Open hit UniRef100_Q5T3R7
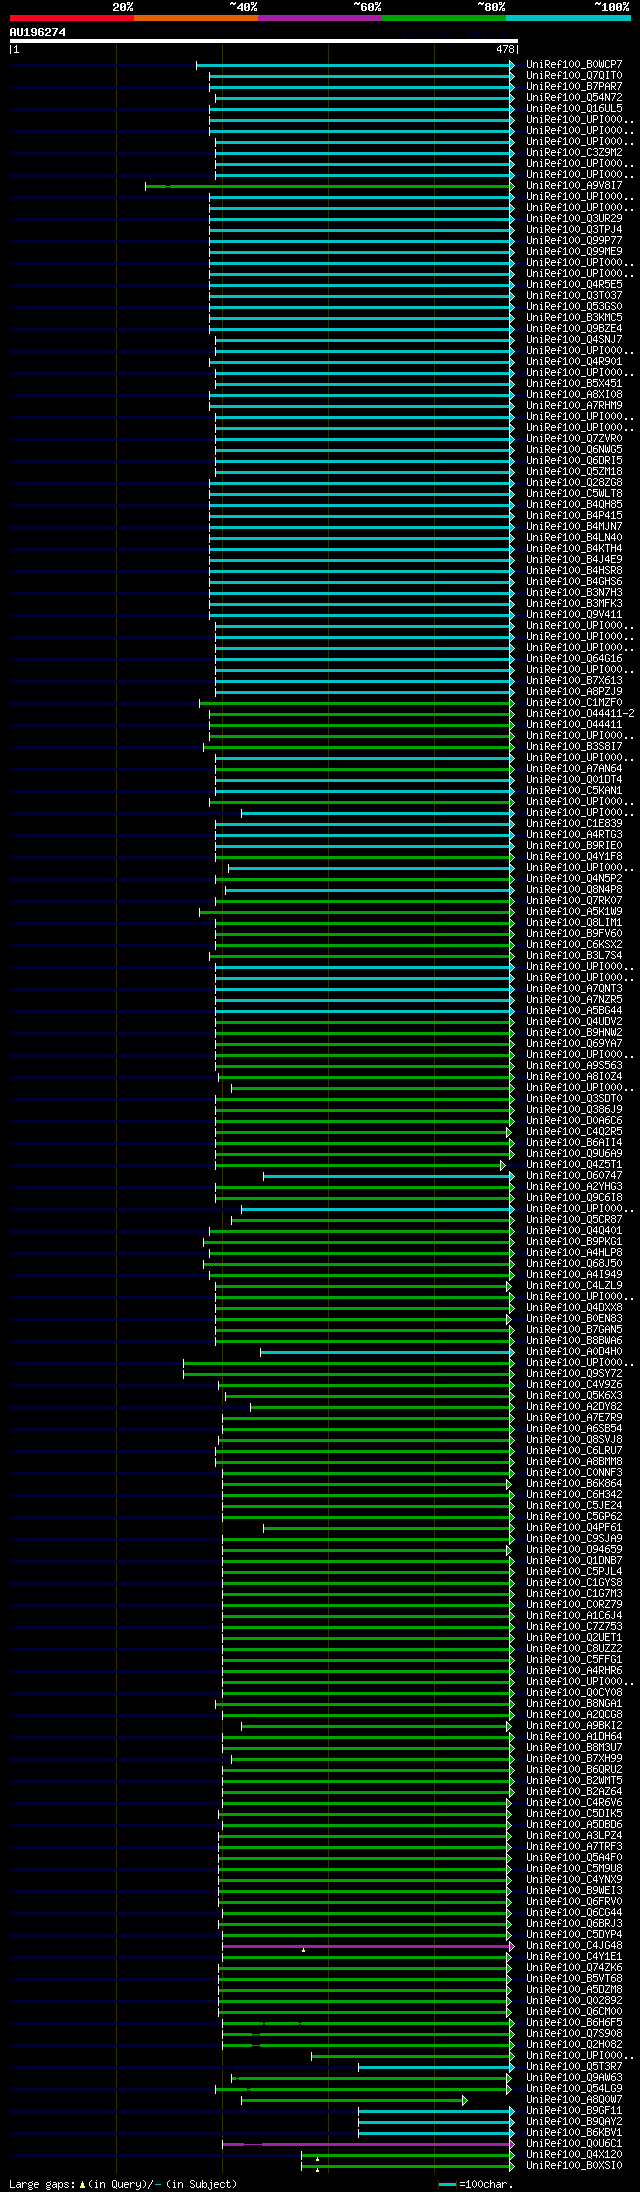640x2192 pixels. (x=574, y=2067)
